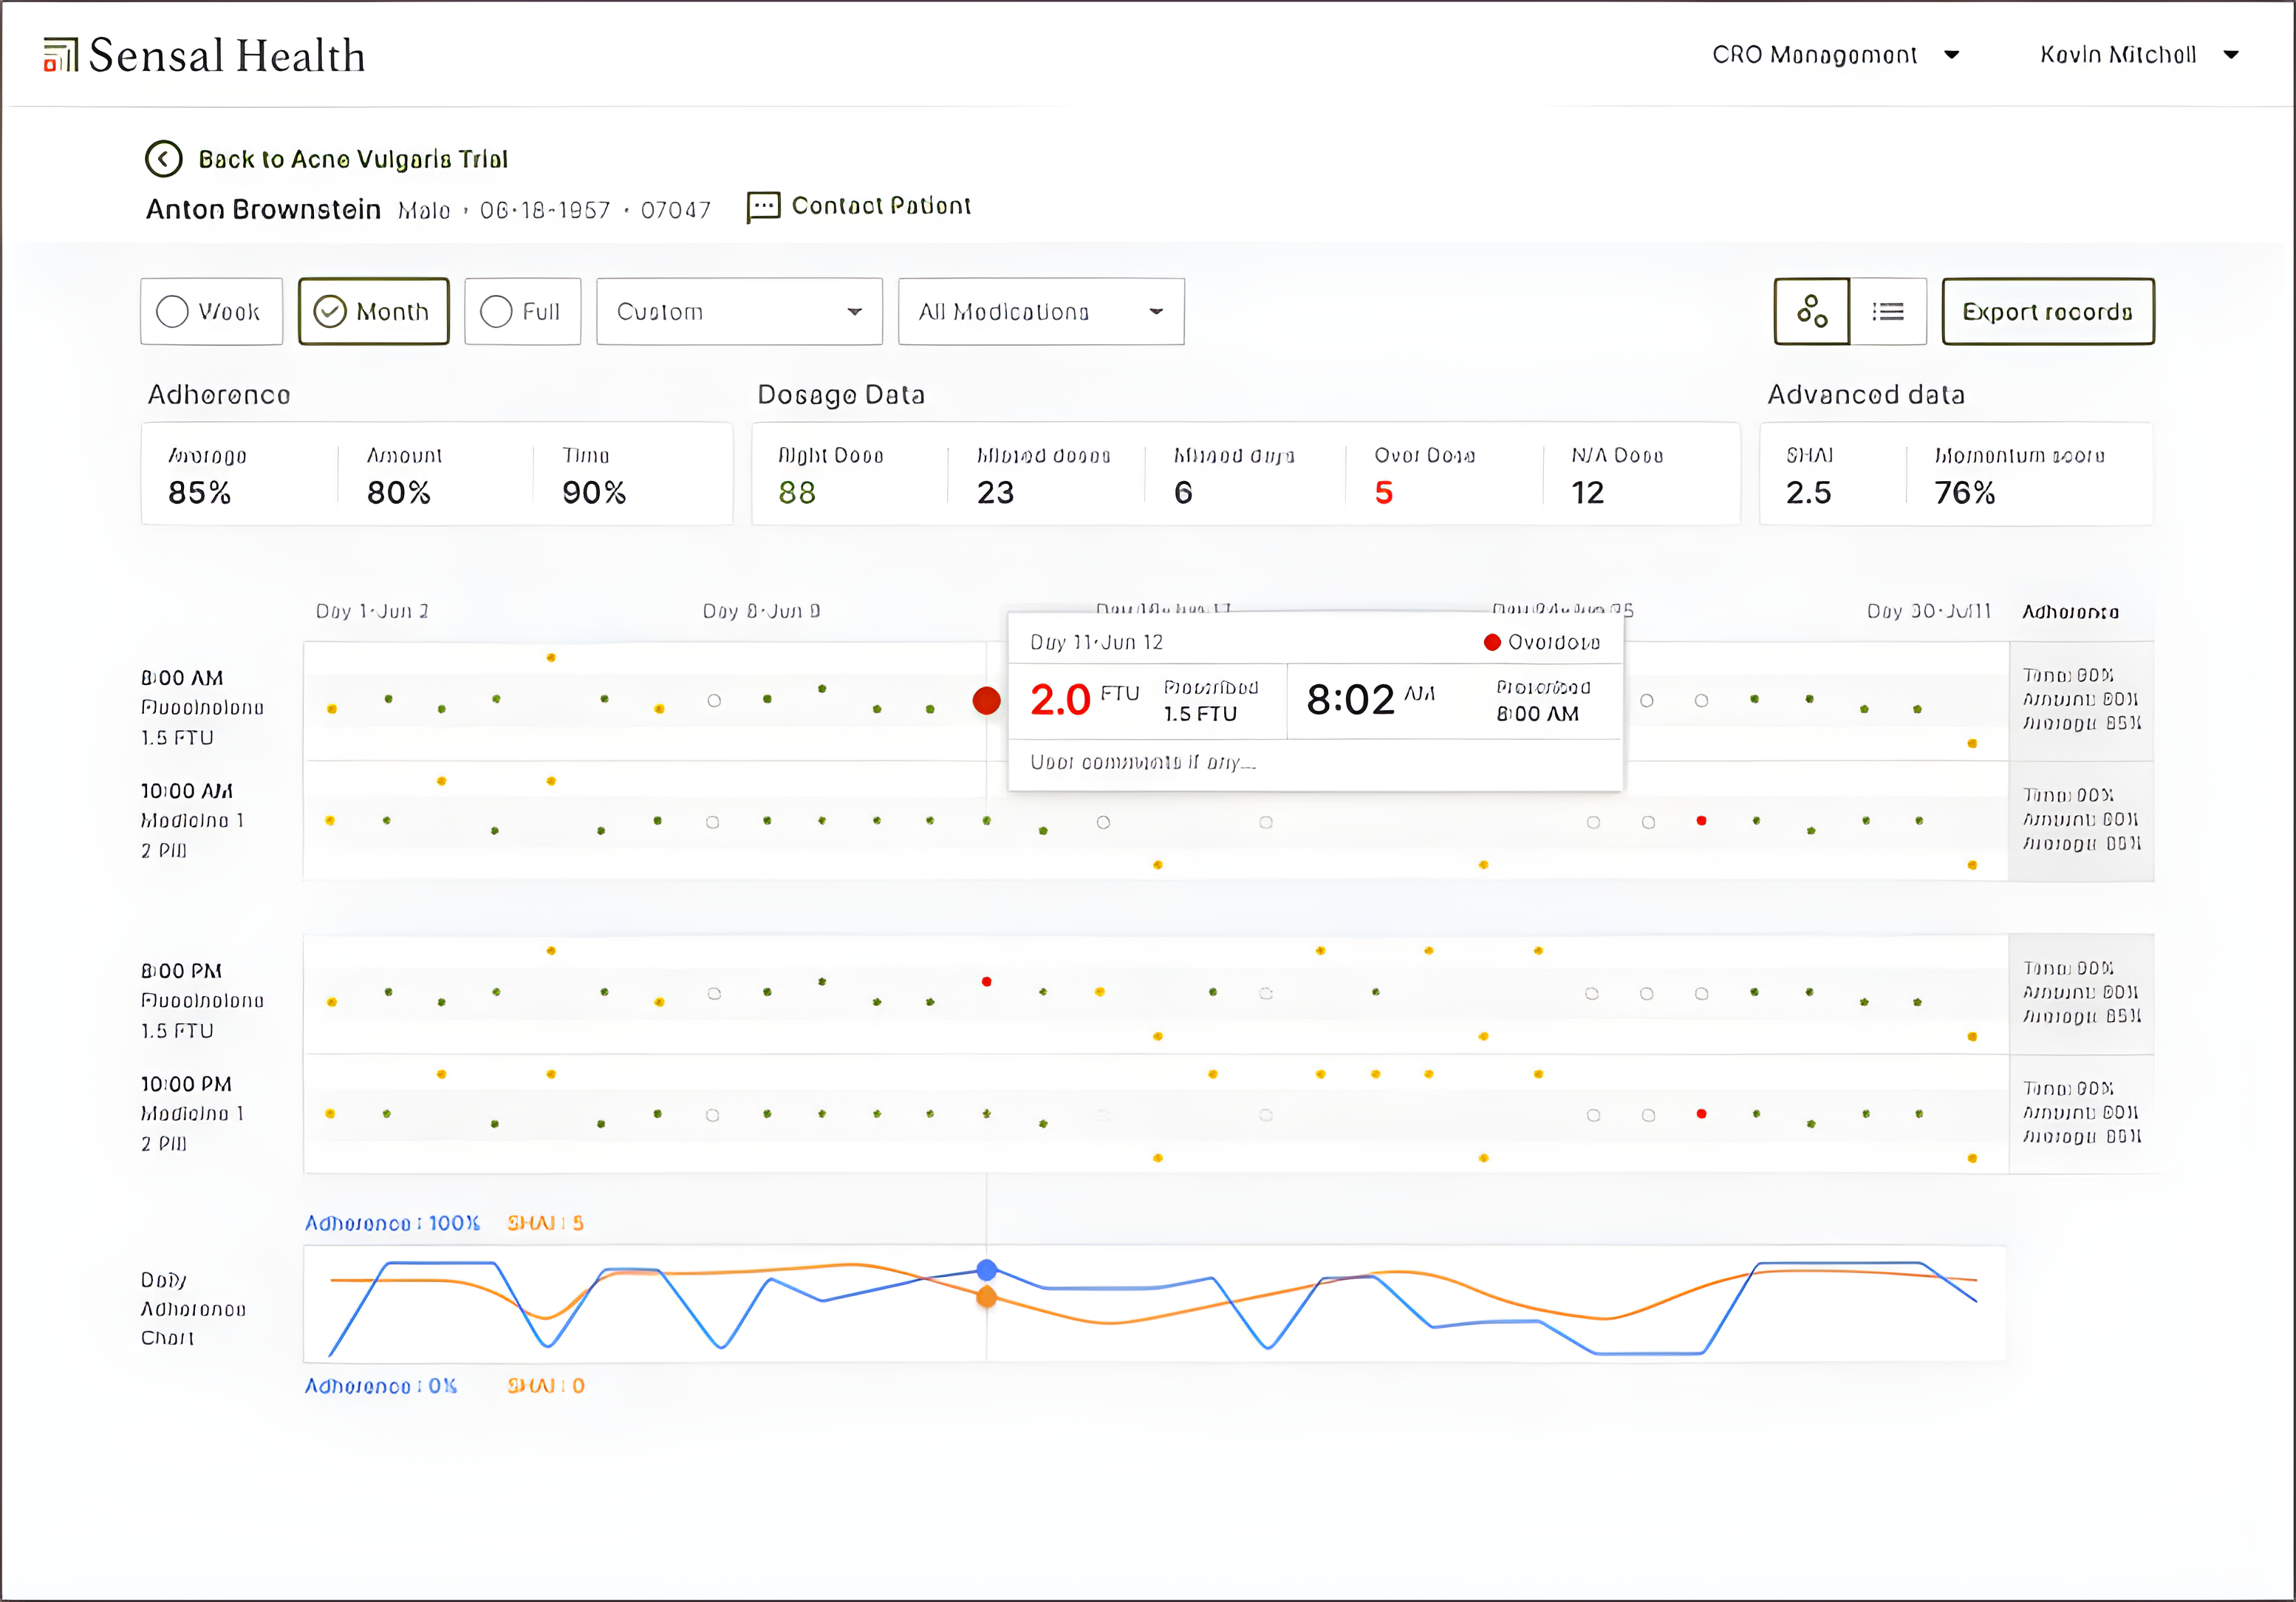This screenshot has height=1602, width=2296.
Task: Click the SHAI 2.5 value
Action: click(x=1809, y=492)
